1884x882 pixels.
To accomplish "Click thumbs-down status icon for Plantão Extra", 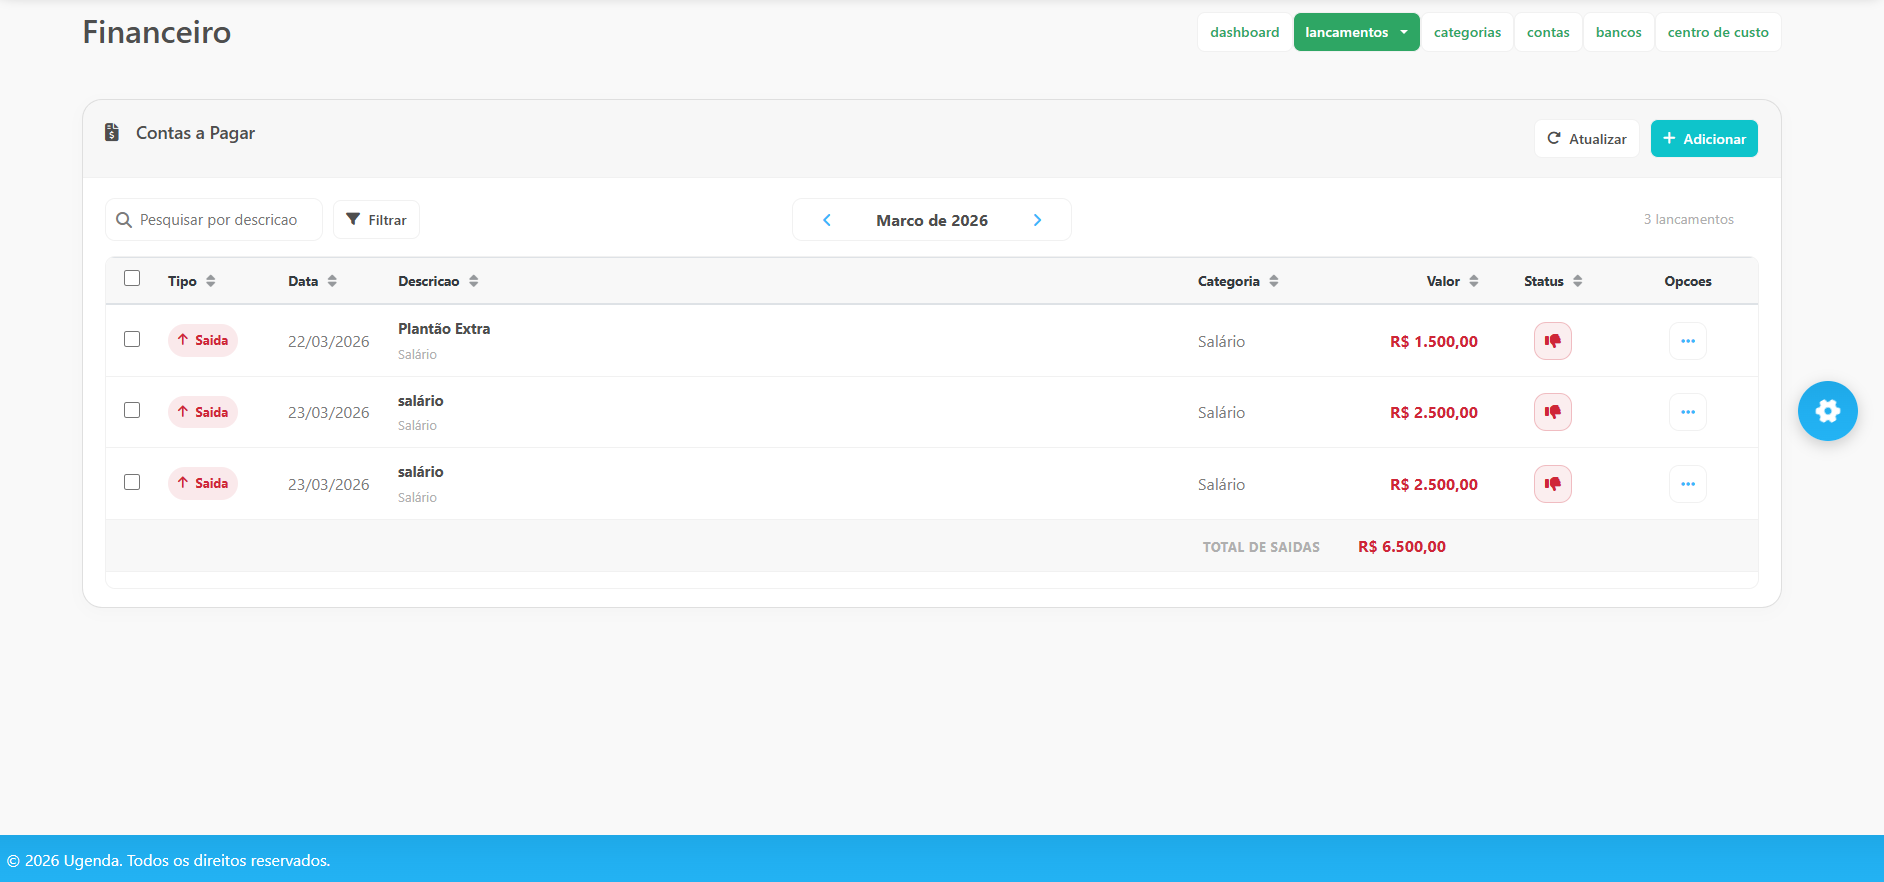I will point(1552,341).
